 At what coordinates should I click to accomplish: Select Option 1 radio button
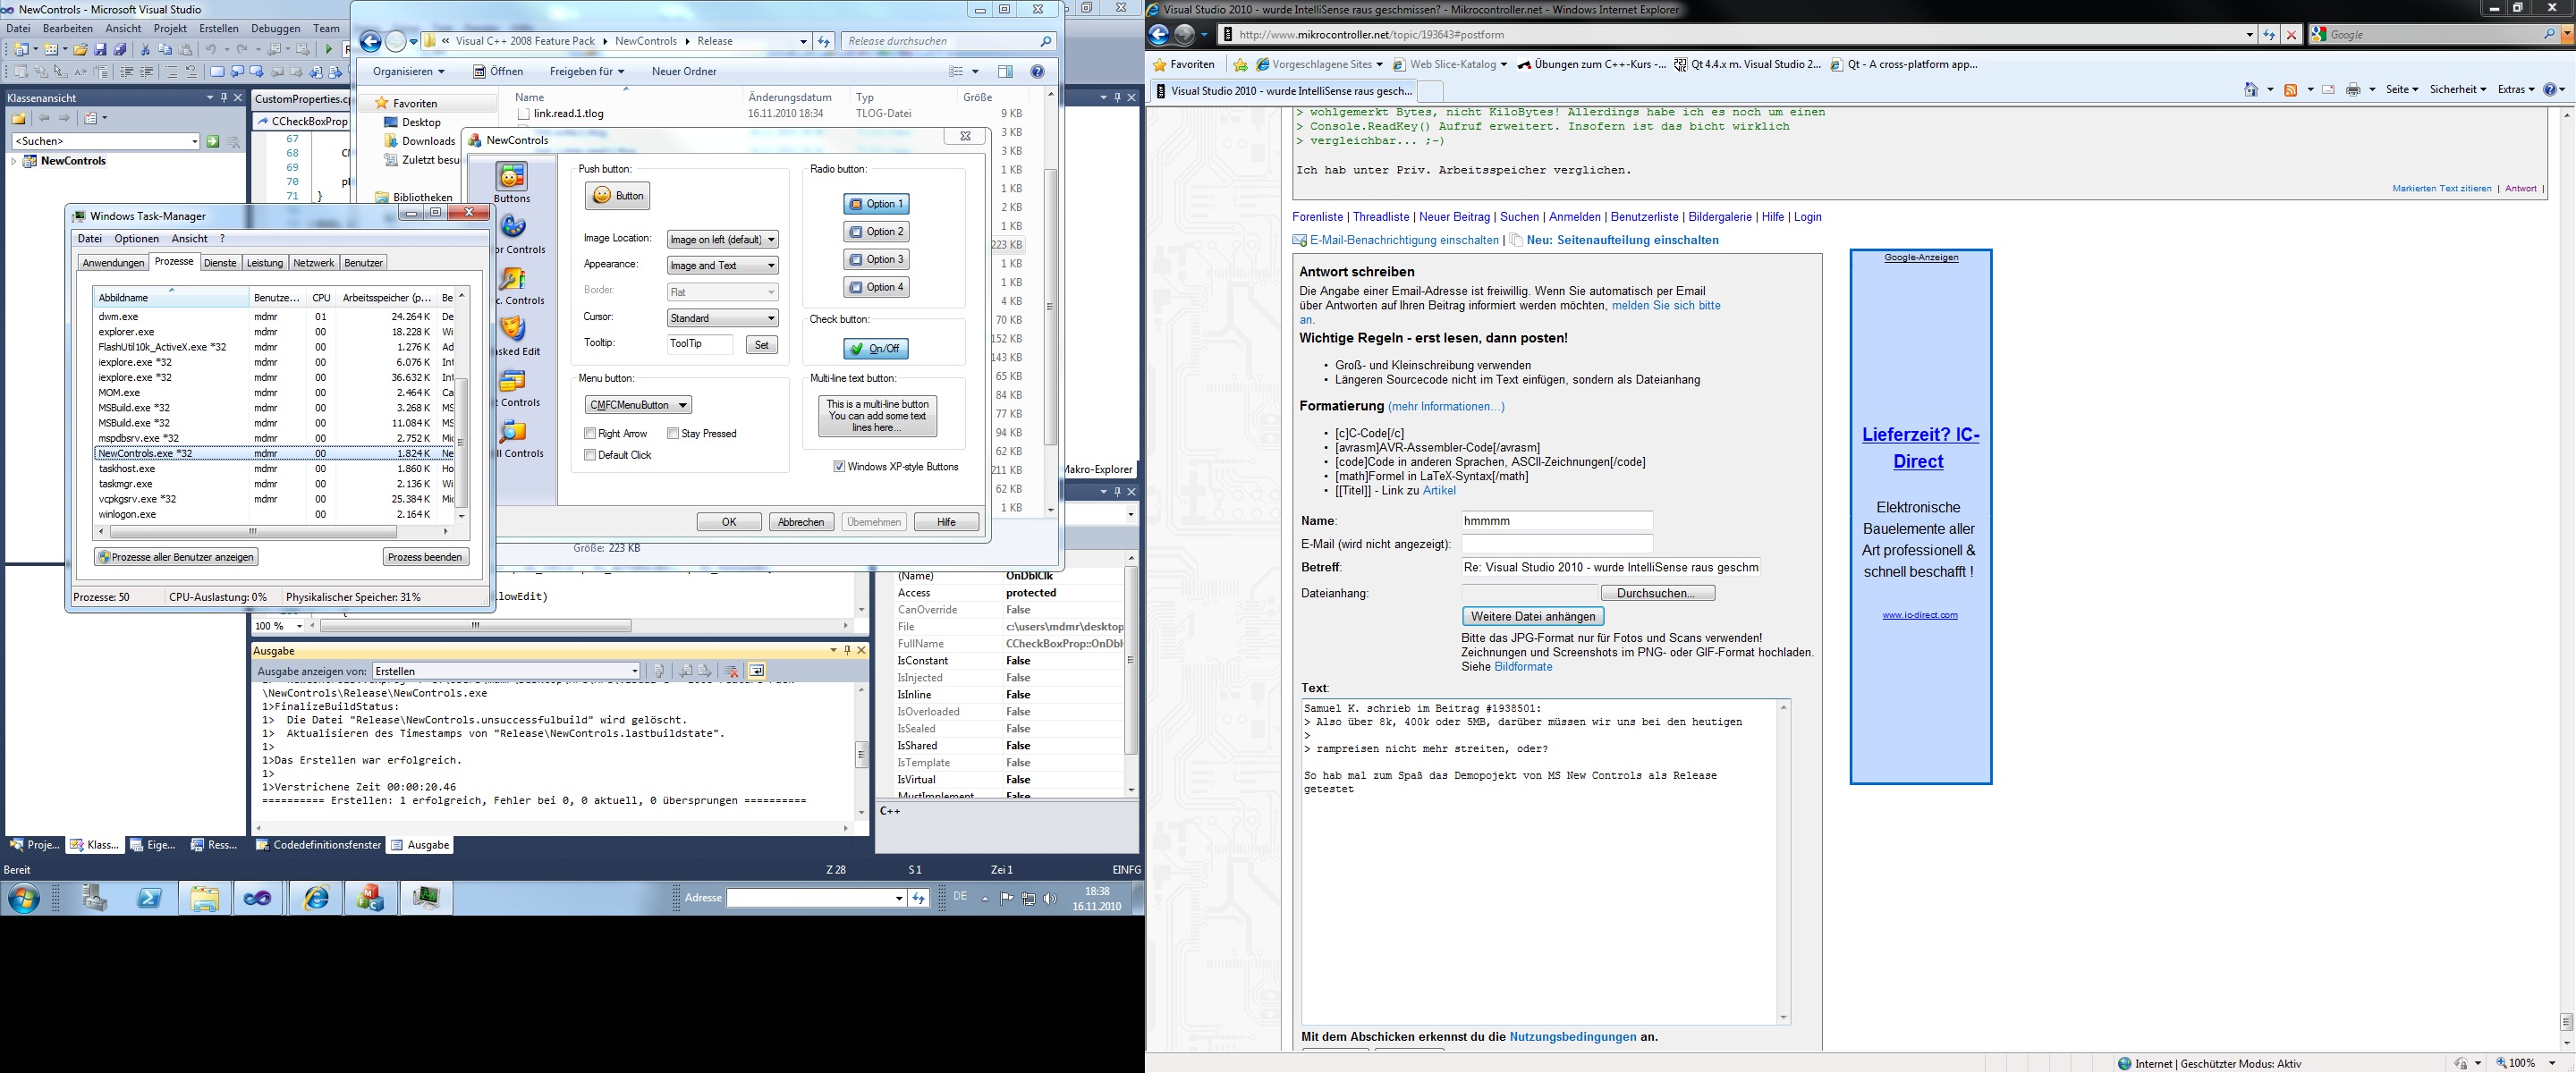(876, 204)
